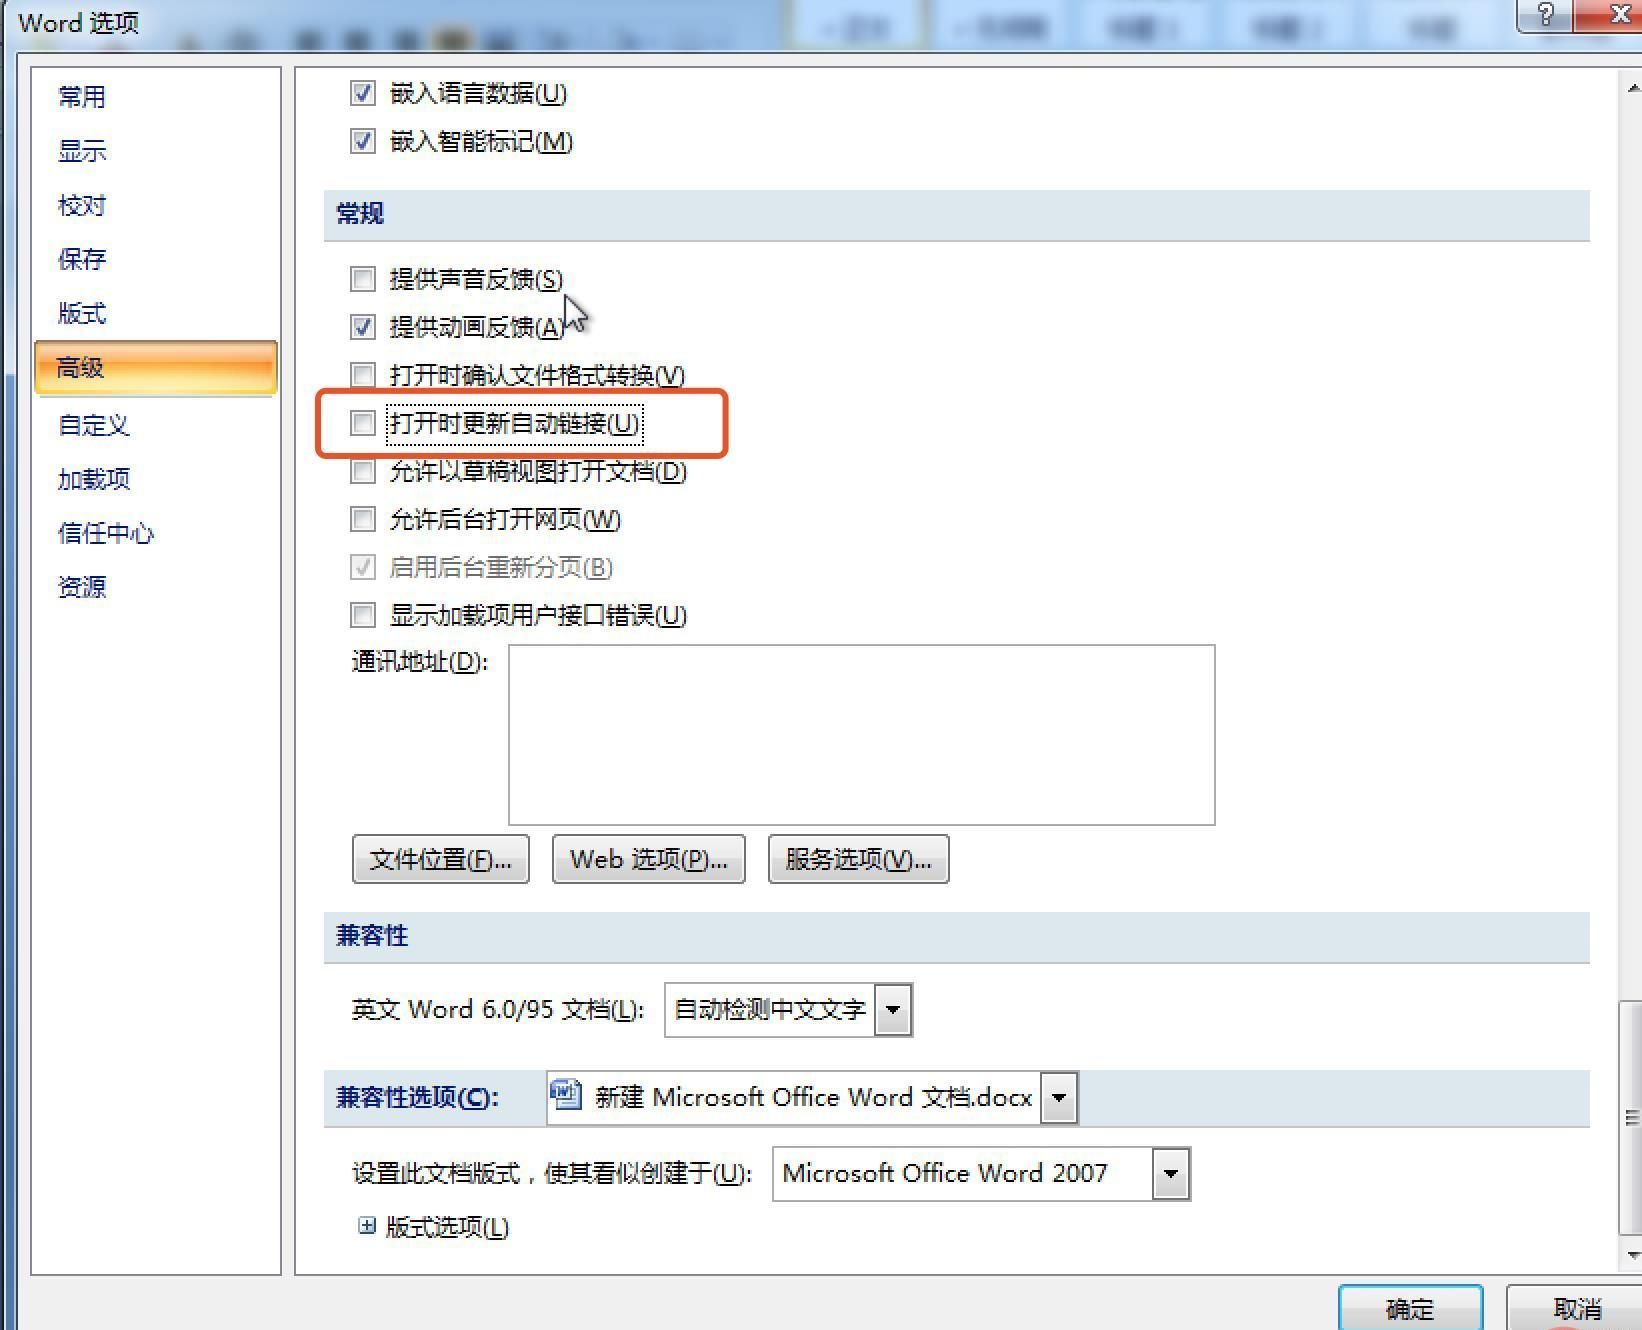Confirm with the 确定 button
Image resolution: width=1642 pixels, height=1330 pixels.
[1410, 1308]
